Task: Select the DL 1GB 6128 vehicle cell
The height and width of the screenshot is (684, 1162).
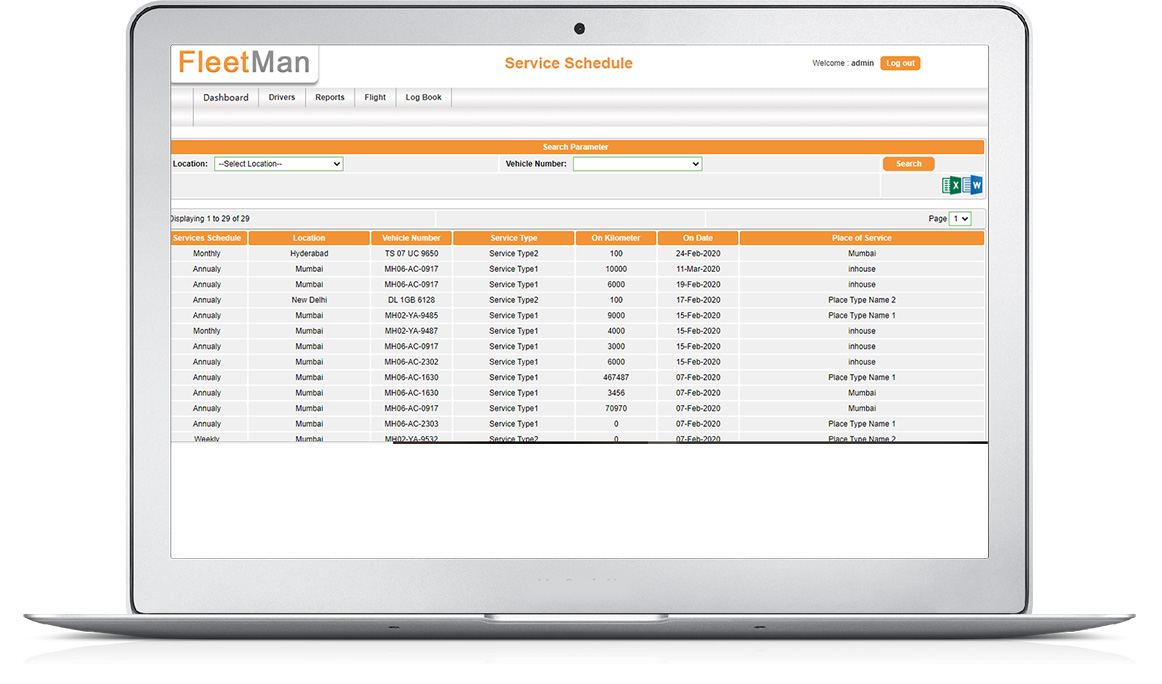Action: click(411, 300)
